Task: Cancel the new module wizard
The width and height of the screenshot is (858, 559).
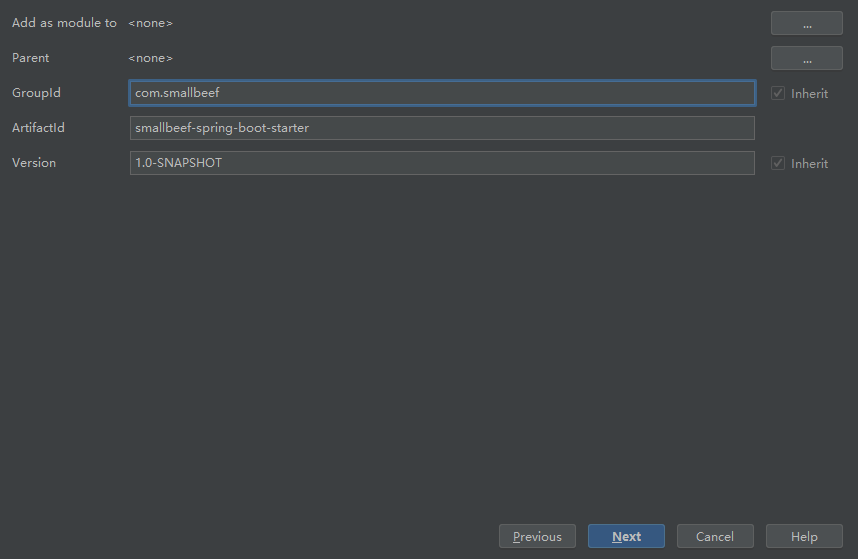Action: (x=715, y=536)
